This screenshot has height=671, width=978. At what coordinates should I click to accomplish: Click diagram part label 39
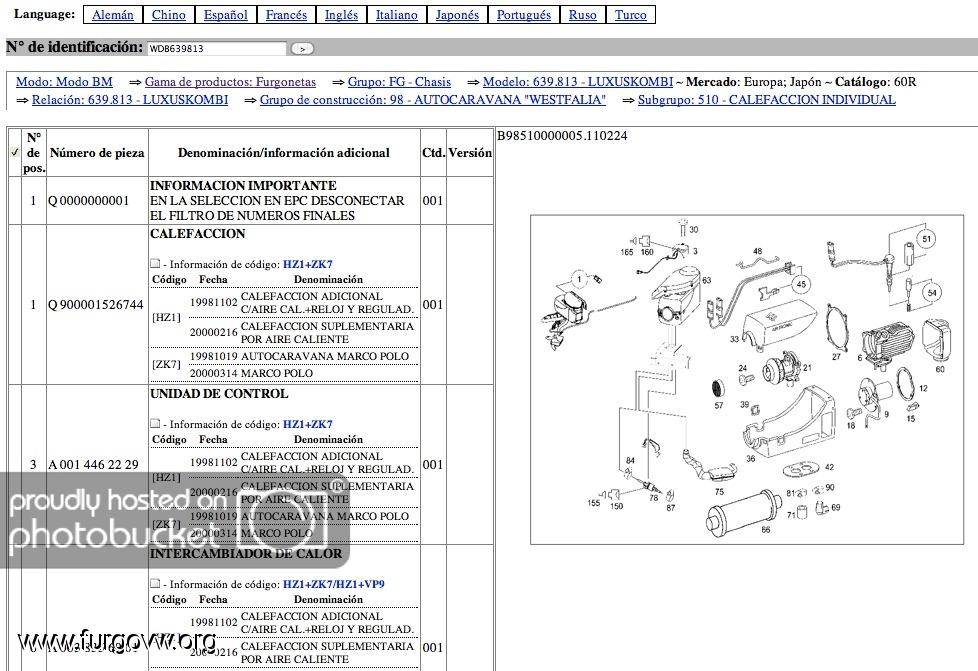tap(744, 405)
